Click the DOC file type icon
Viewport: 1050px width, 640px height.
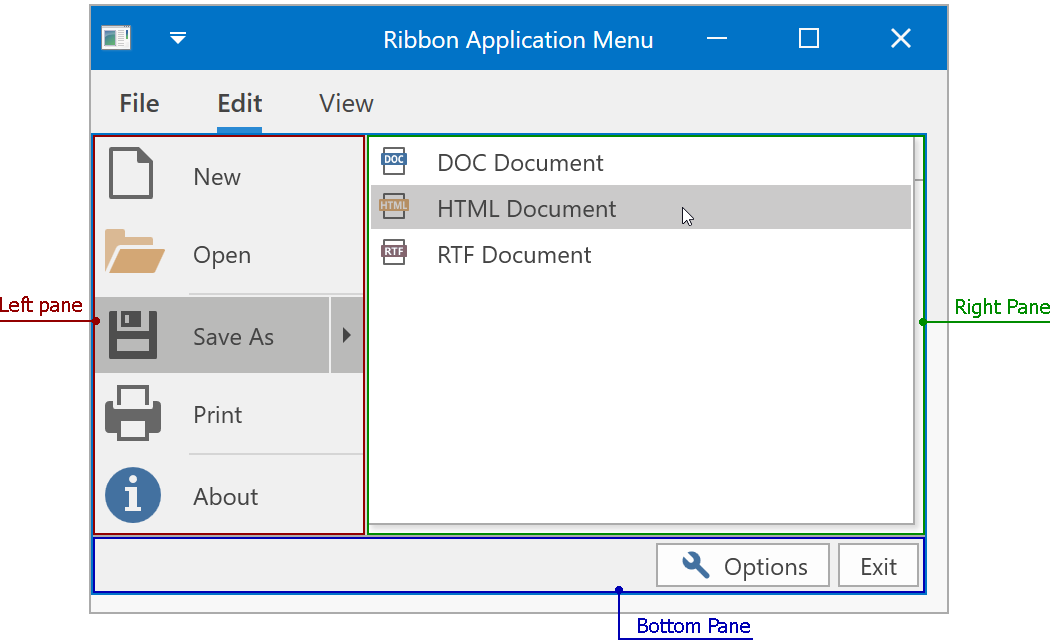coord(395,161)
